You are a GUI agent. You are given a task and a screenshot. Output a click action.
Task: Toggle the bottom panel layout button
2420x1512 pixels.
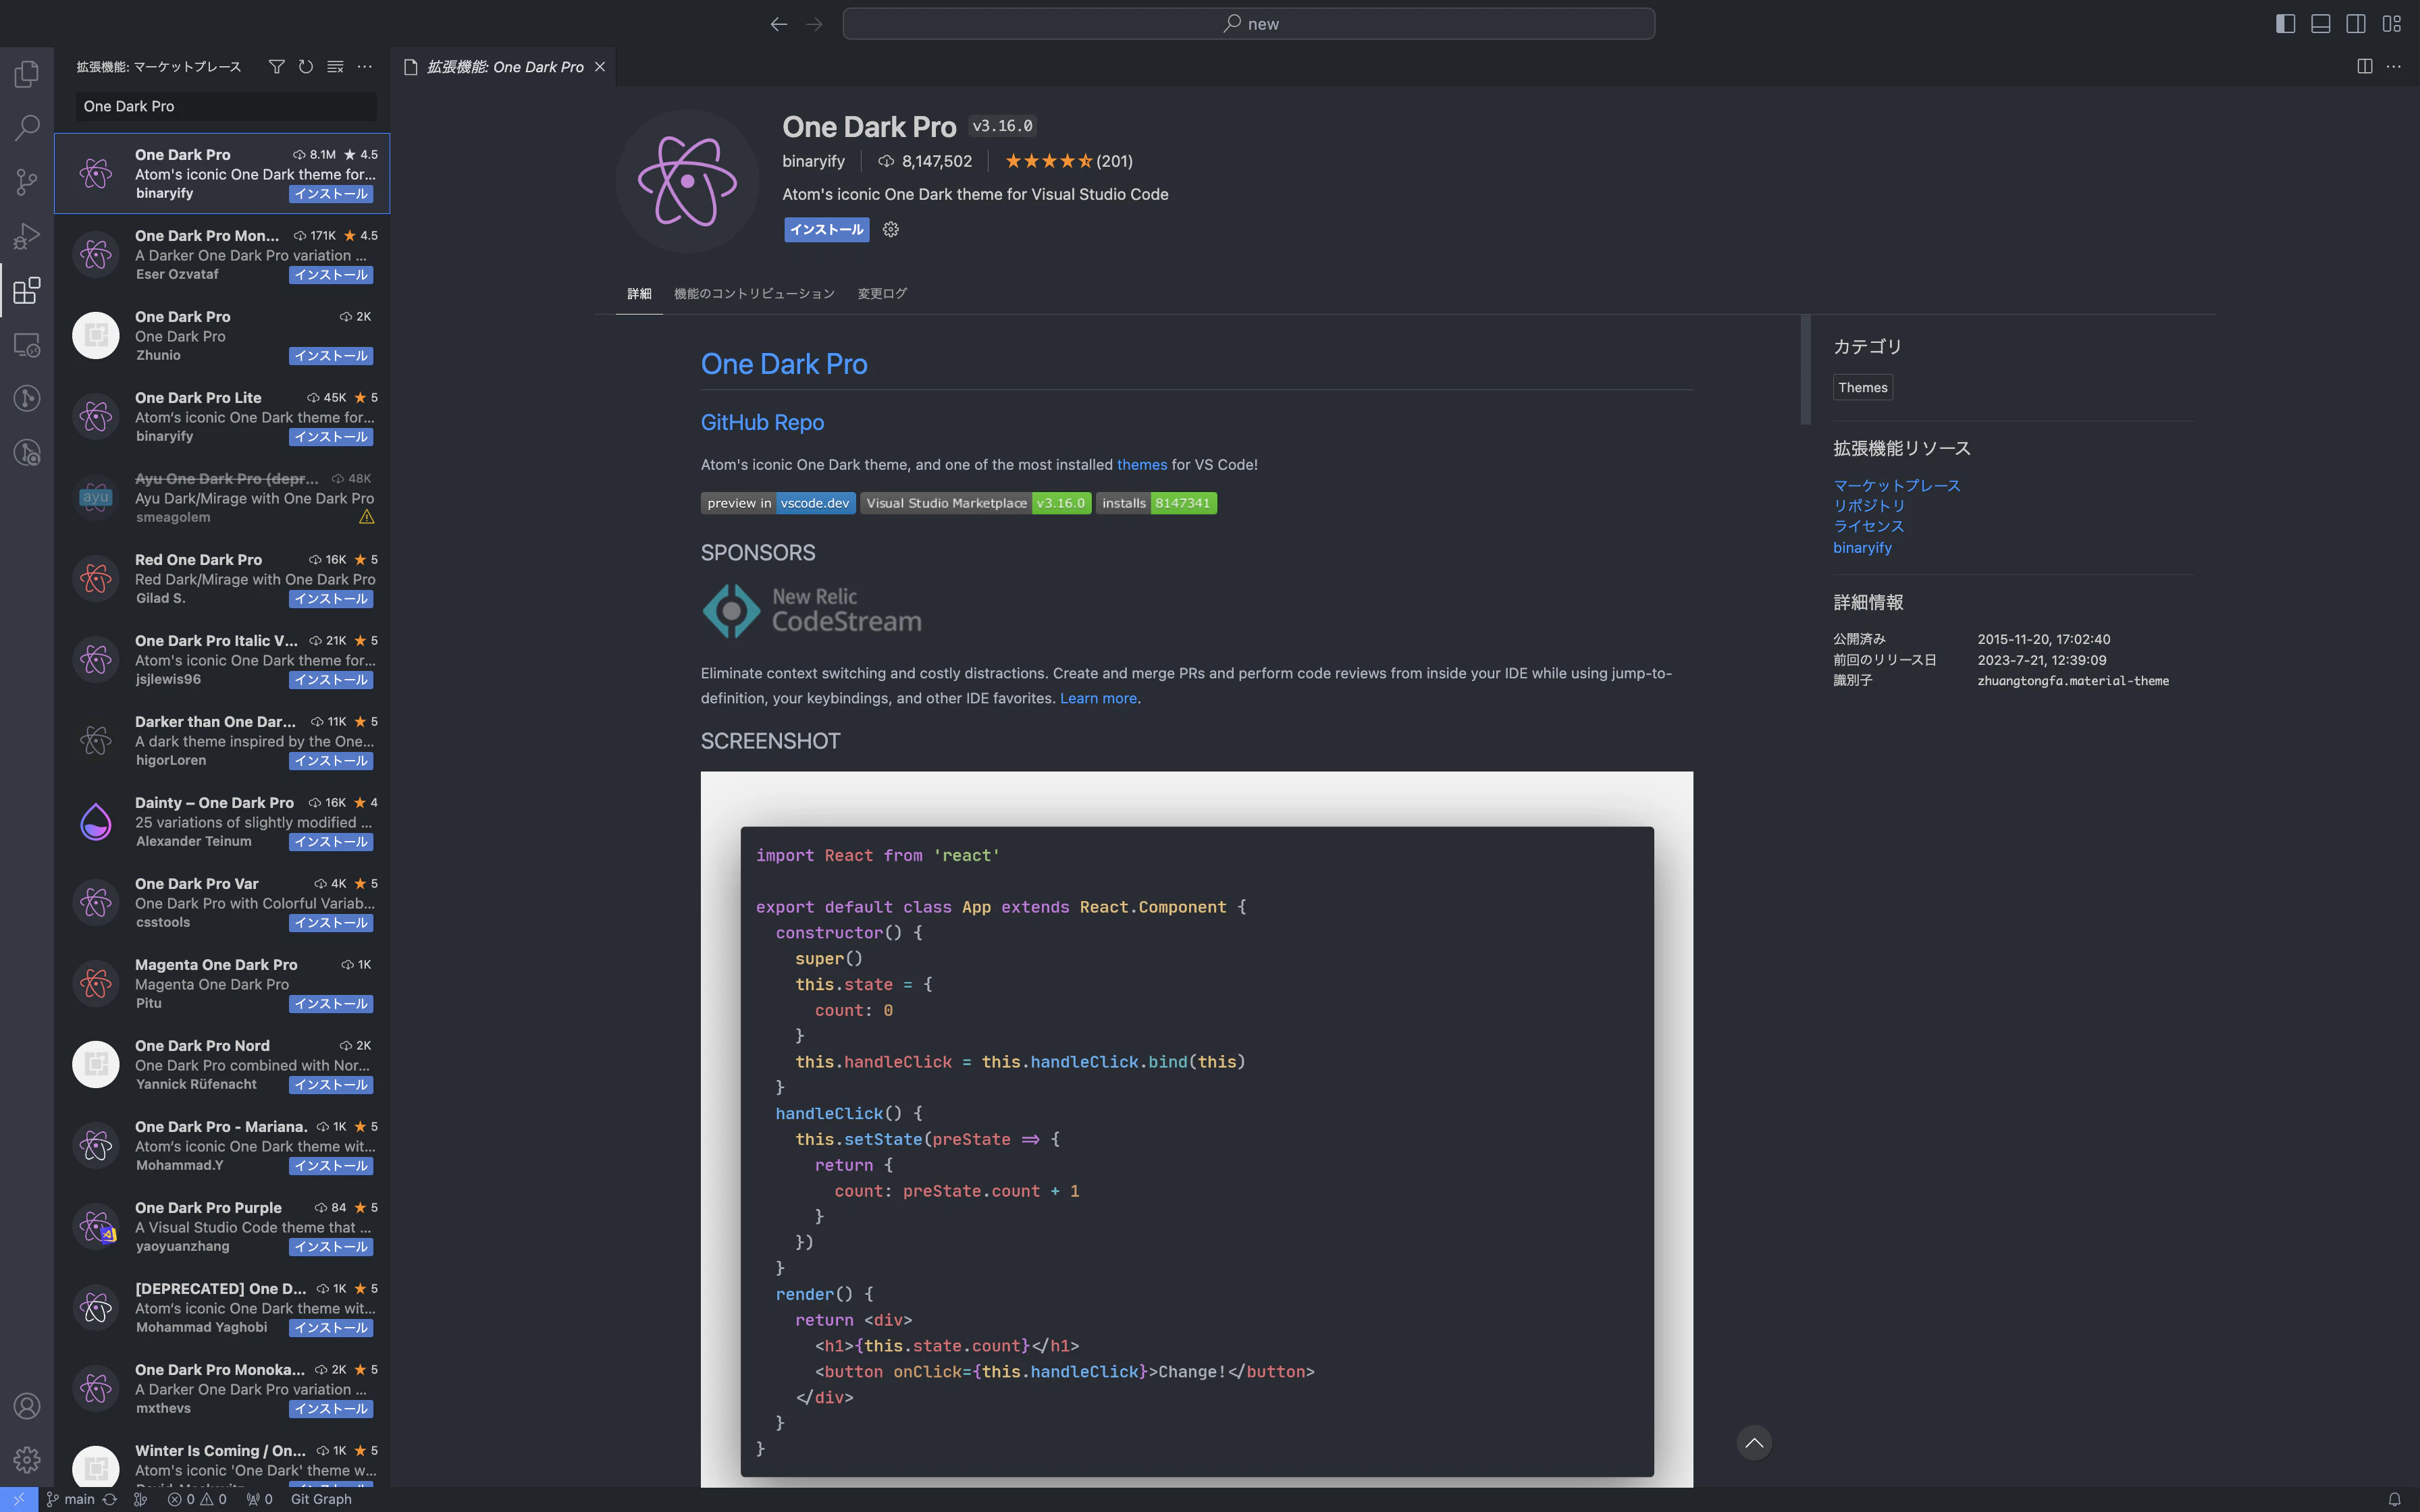[2320, 23]
